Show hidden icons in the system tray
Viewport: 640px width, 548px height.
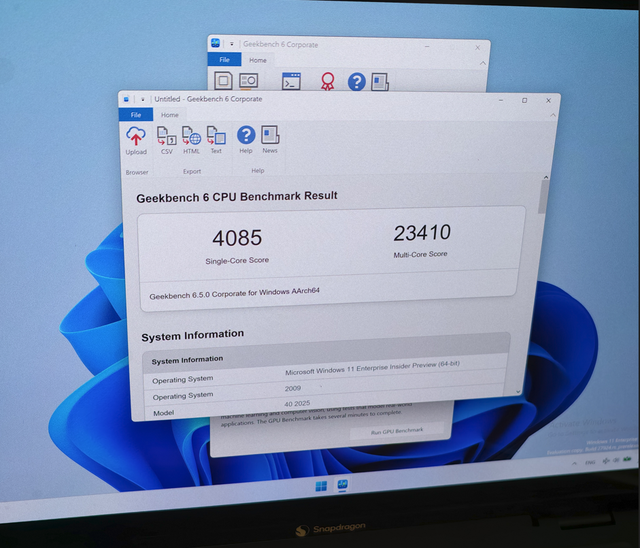tap(574, 463)
